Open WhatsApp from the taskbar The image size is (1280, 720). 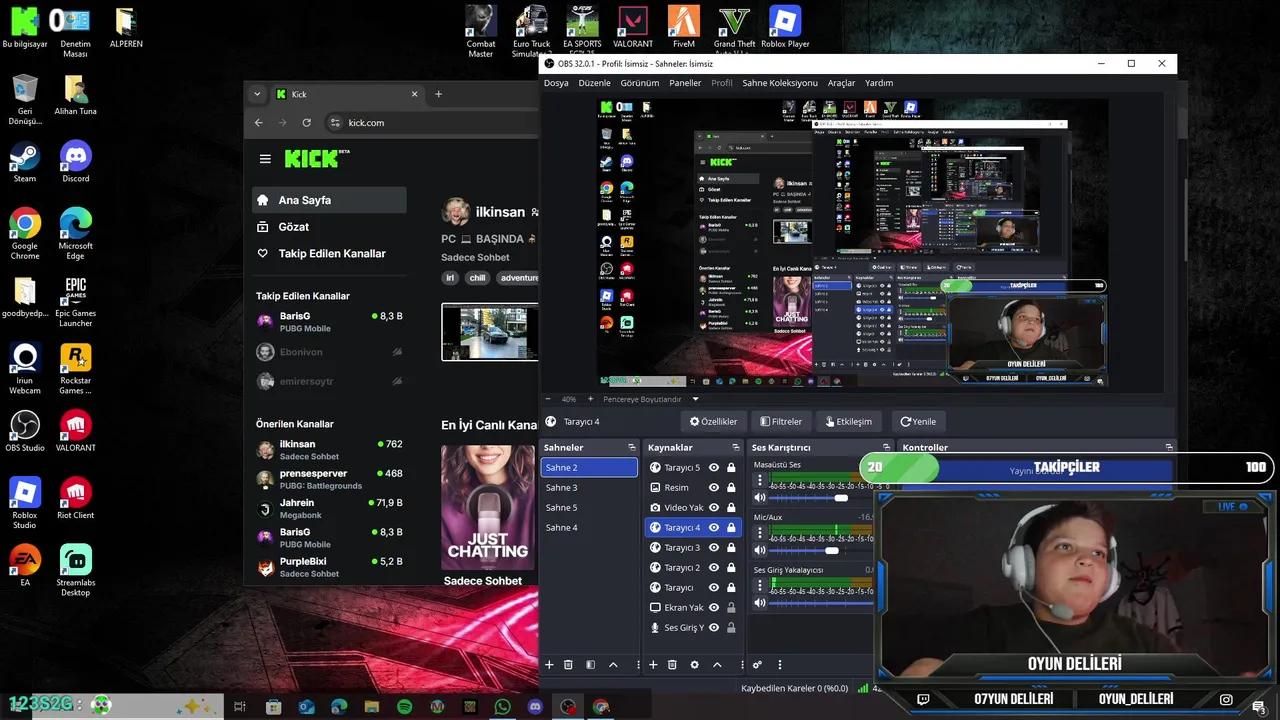click(x=502, y=707)
